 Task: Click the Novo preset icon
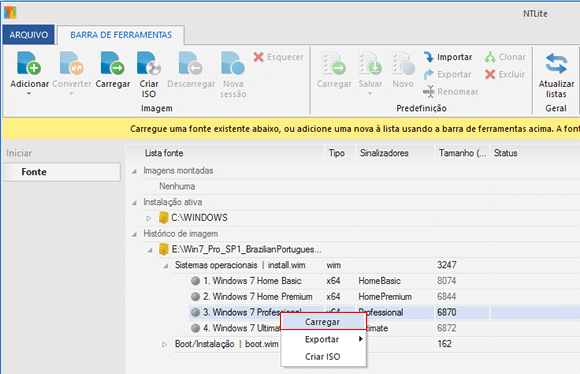tap(403, 63)
